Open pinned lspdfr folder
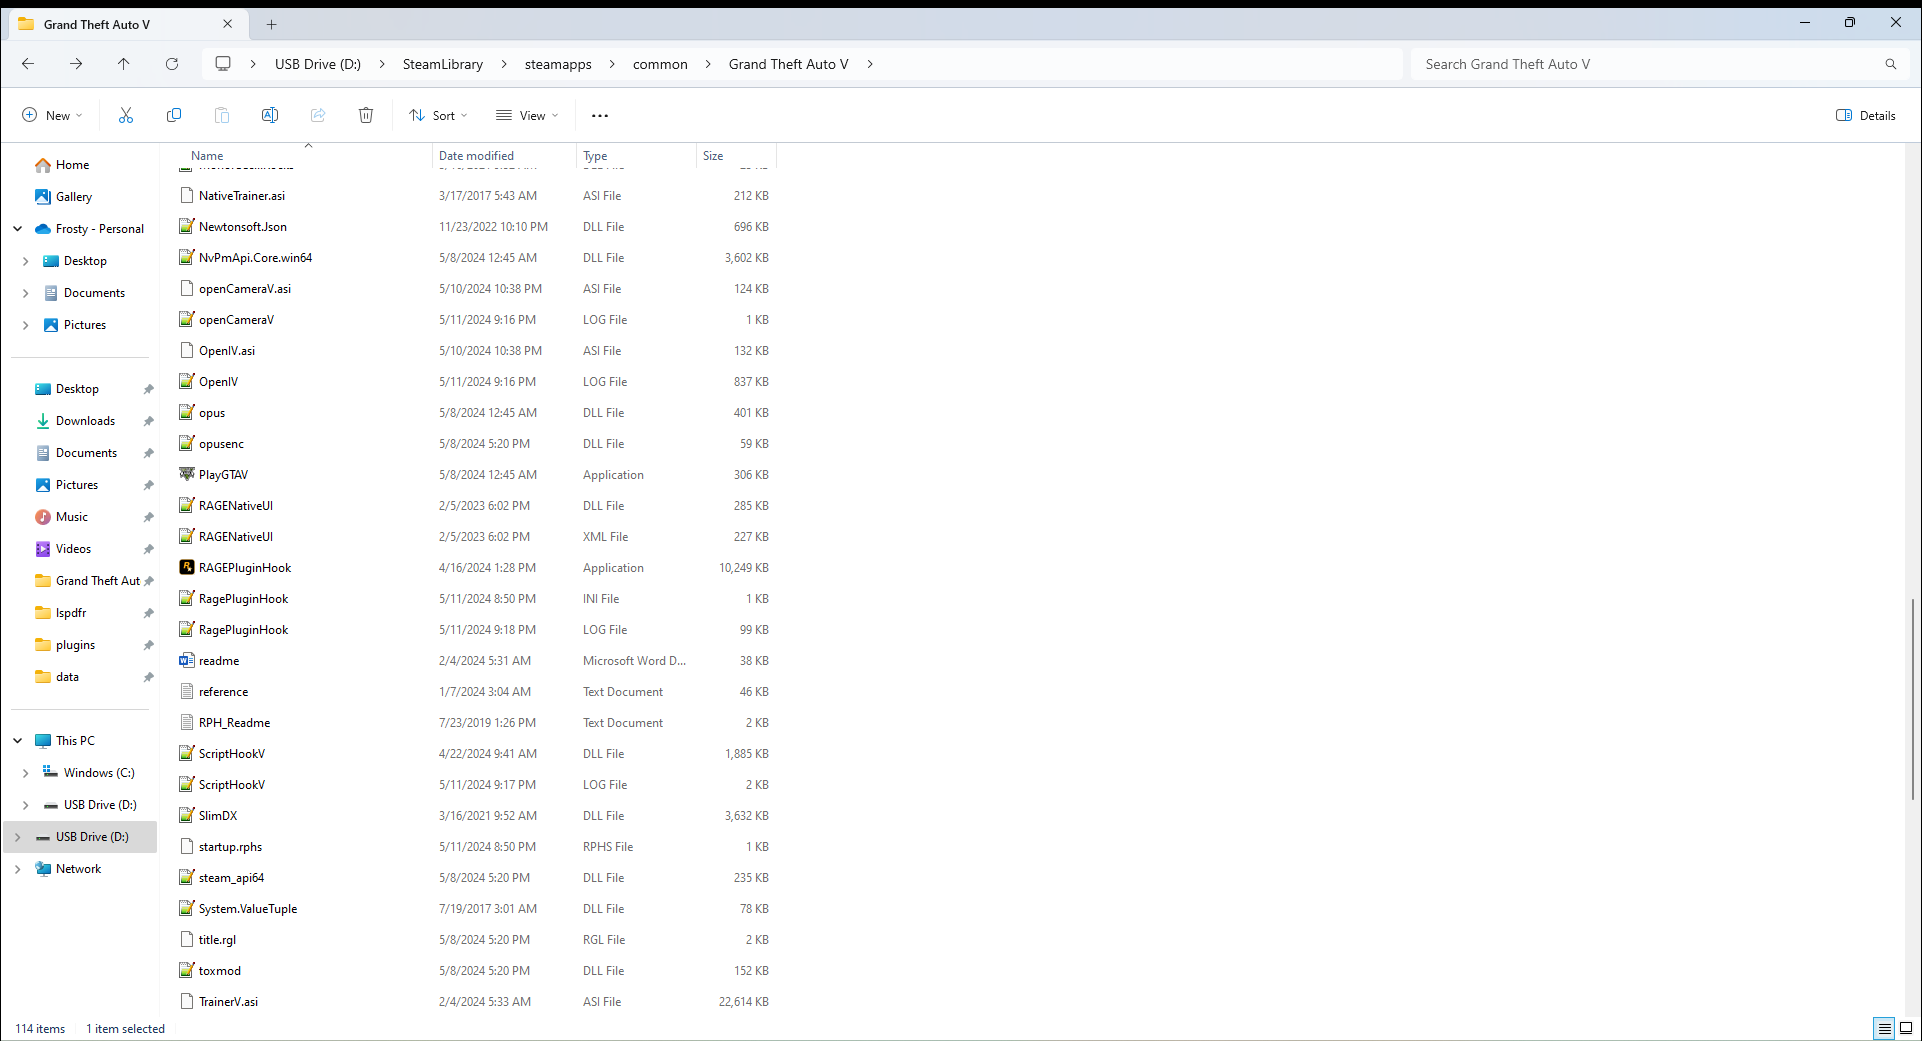Screen dimensions: 1922x1041 pyautogui.click(x=71, y=613)
